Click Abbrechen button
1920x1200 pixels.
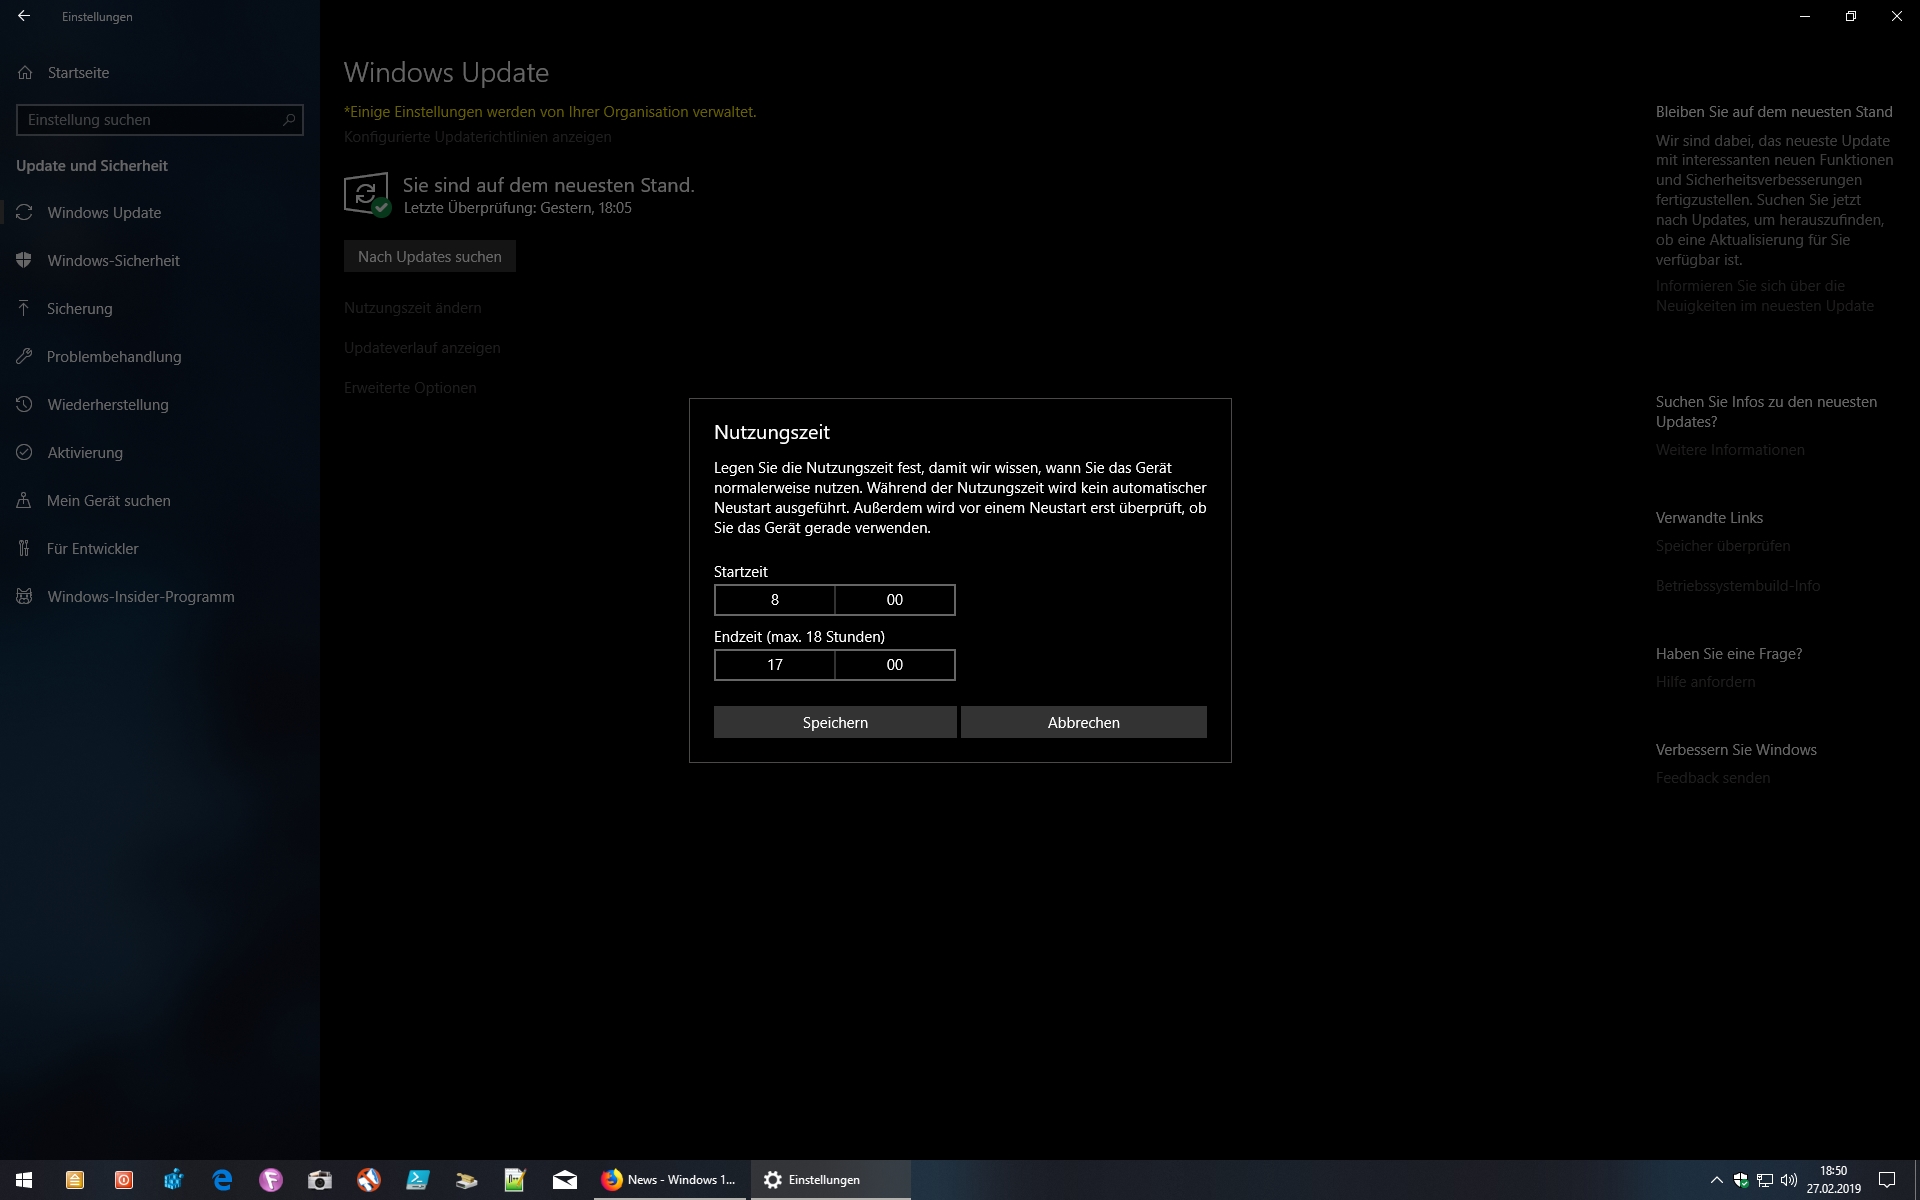pyautogui.click(x=1083, y=722)
